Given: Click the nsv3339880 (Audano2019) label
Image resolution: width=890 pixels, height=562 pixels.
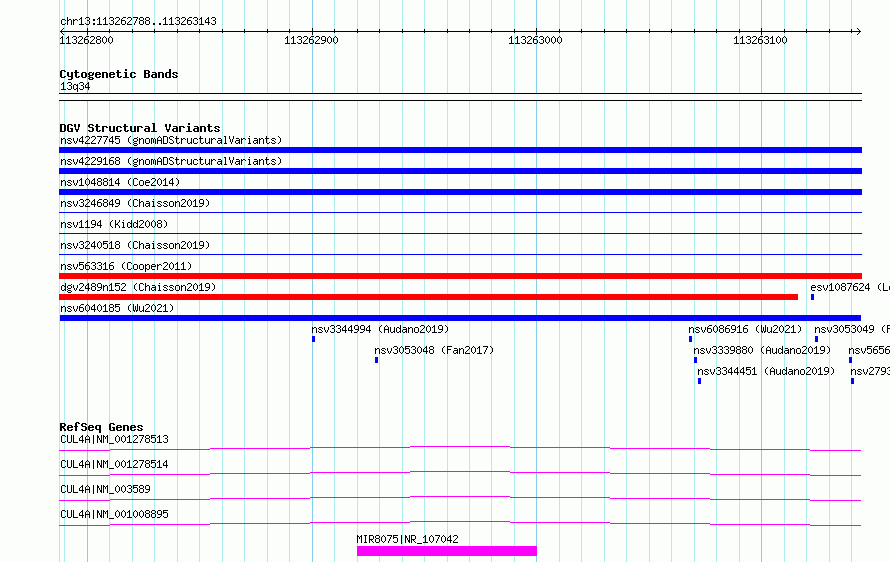Looking at the screenshot, I should coord(762,350).
